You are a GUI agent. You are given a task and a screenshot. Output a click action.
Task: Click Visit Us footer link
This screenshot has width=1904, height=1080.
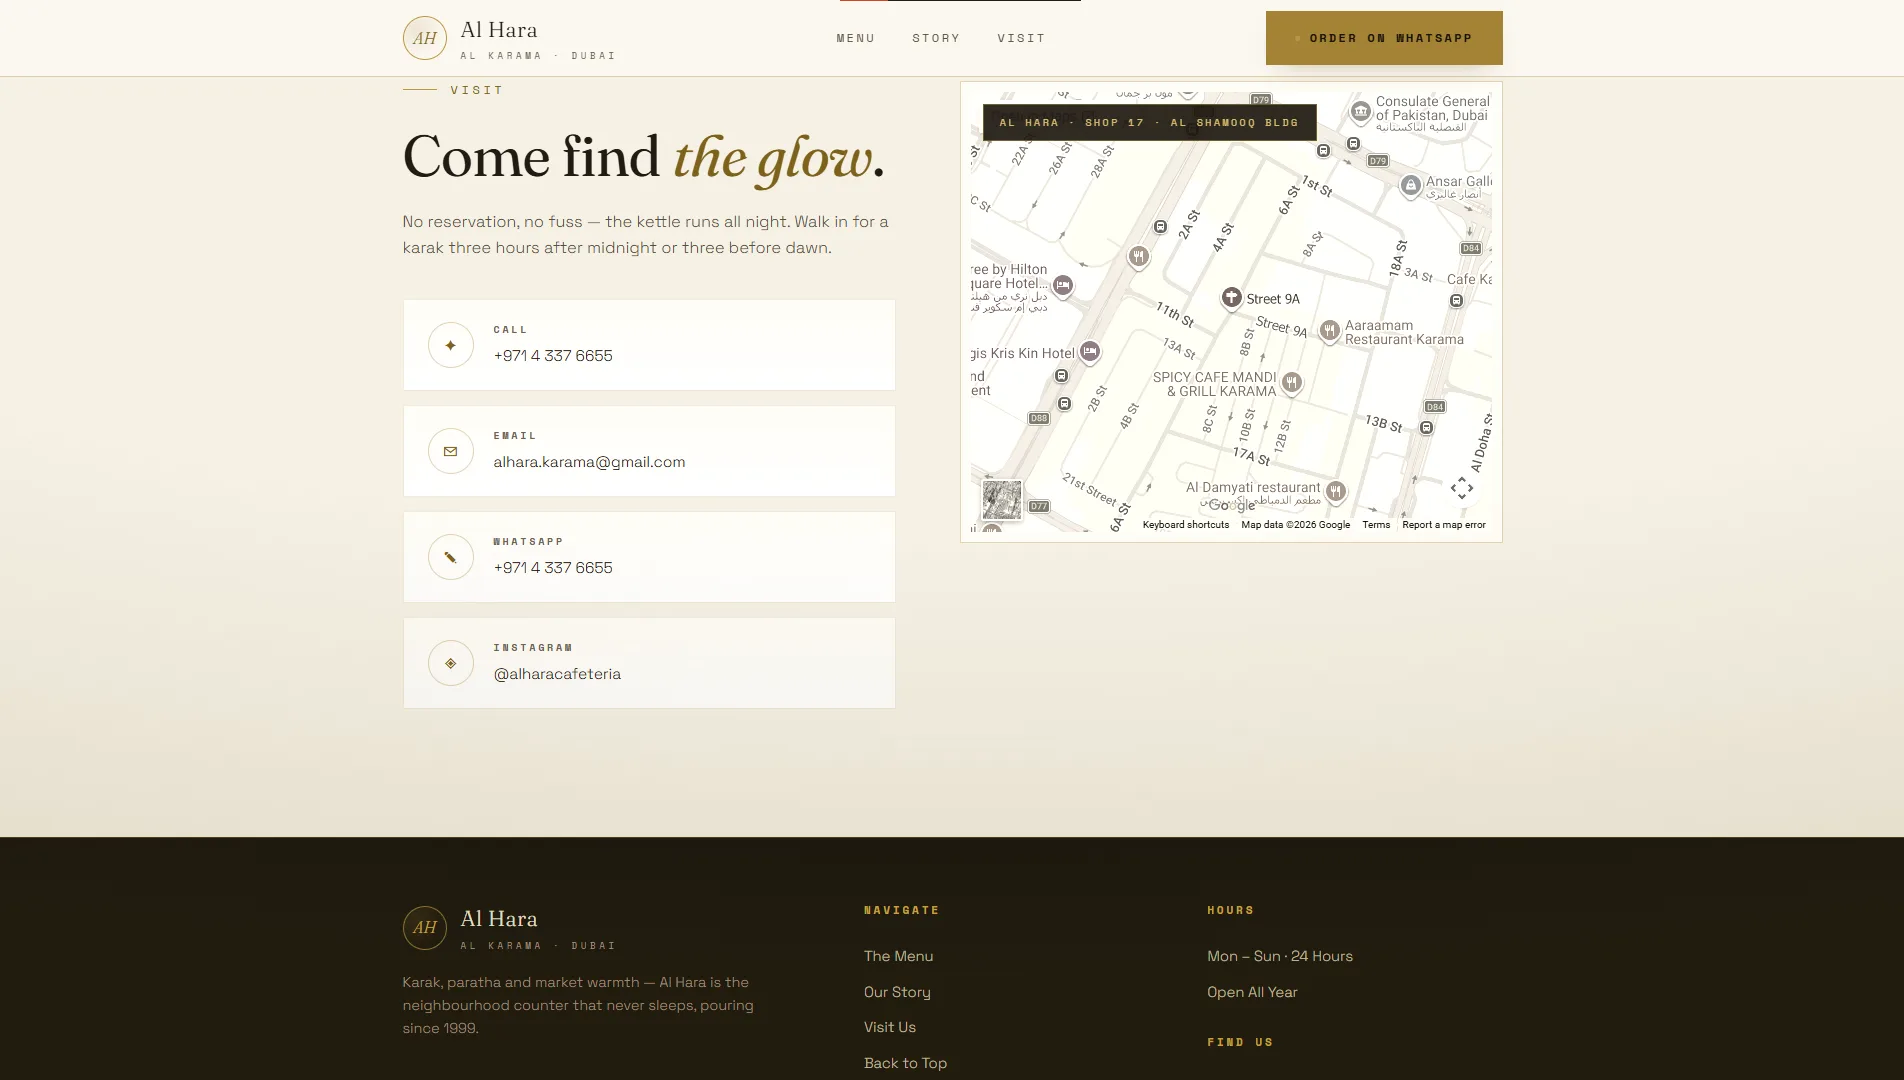click(890, 1027)
